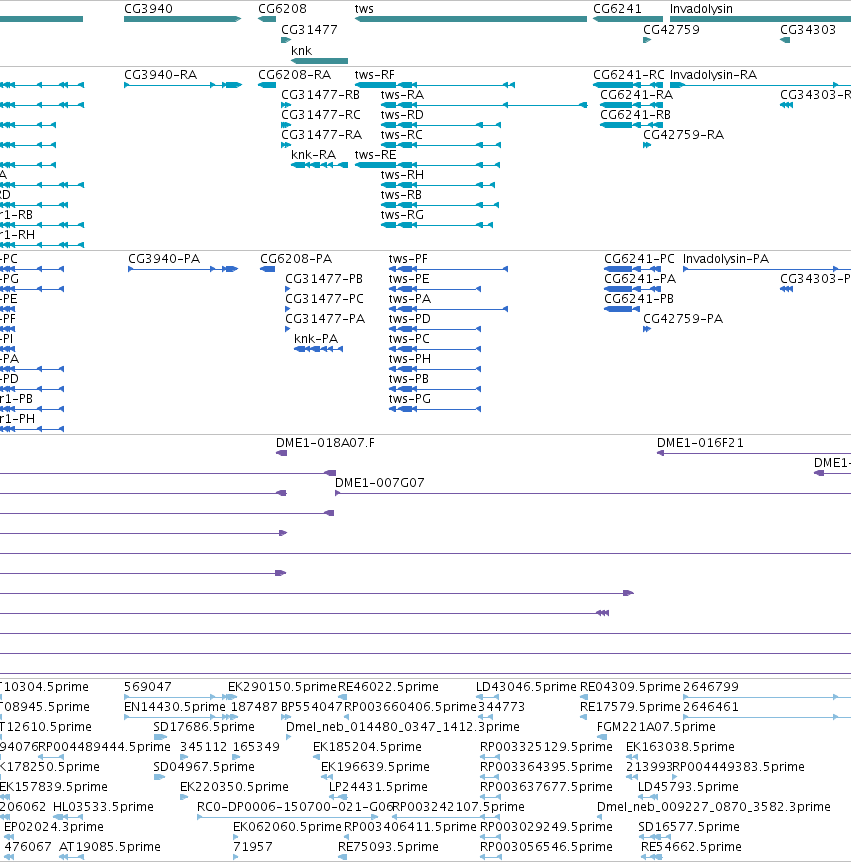Click protein CG6208-PA
The height and width of the screenshot is (862, 851).
tap(296, 259)
